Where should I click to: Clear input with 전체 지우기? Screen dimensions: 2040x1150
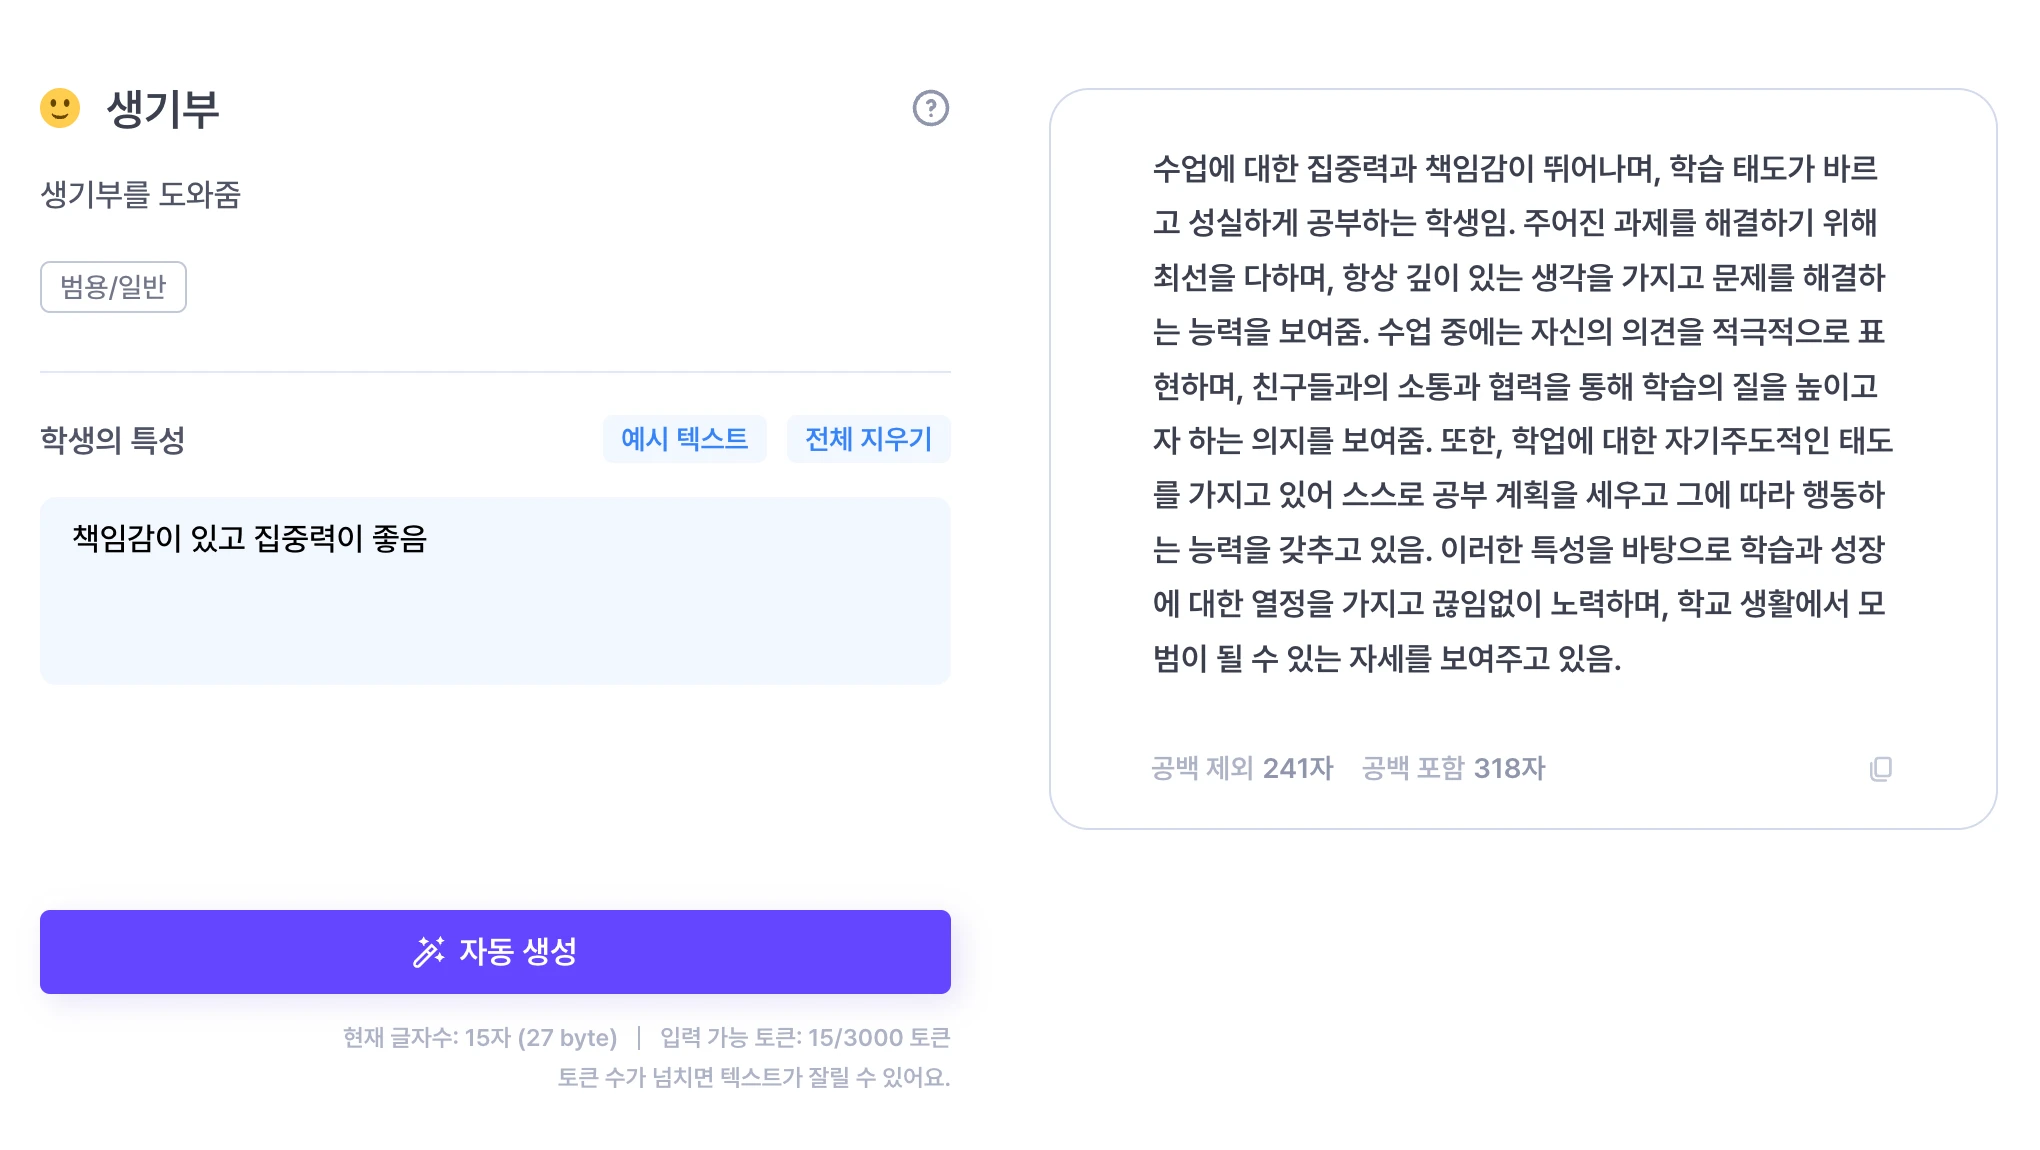point(869,439)
